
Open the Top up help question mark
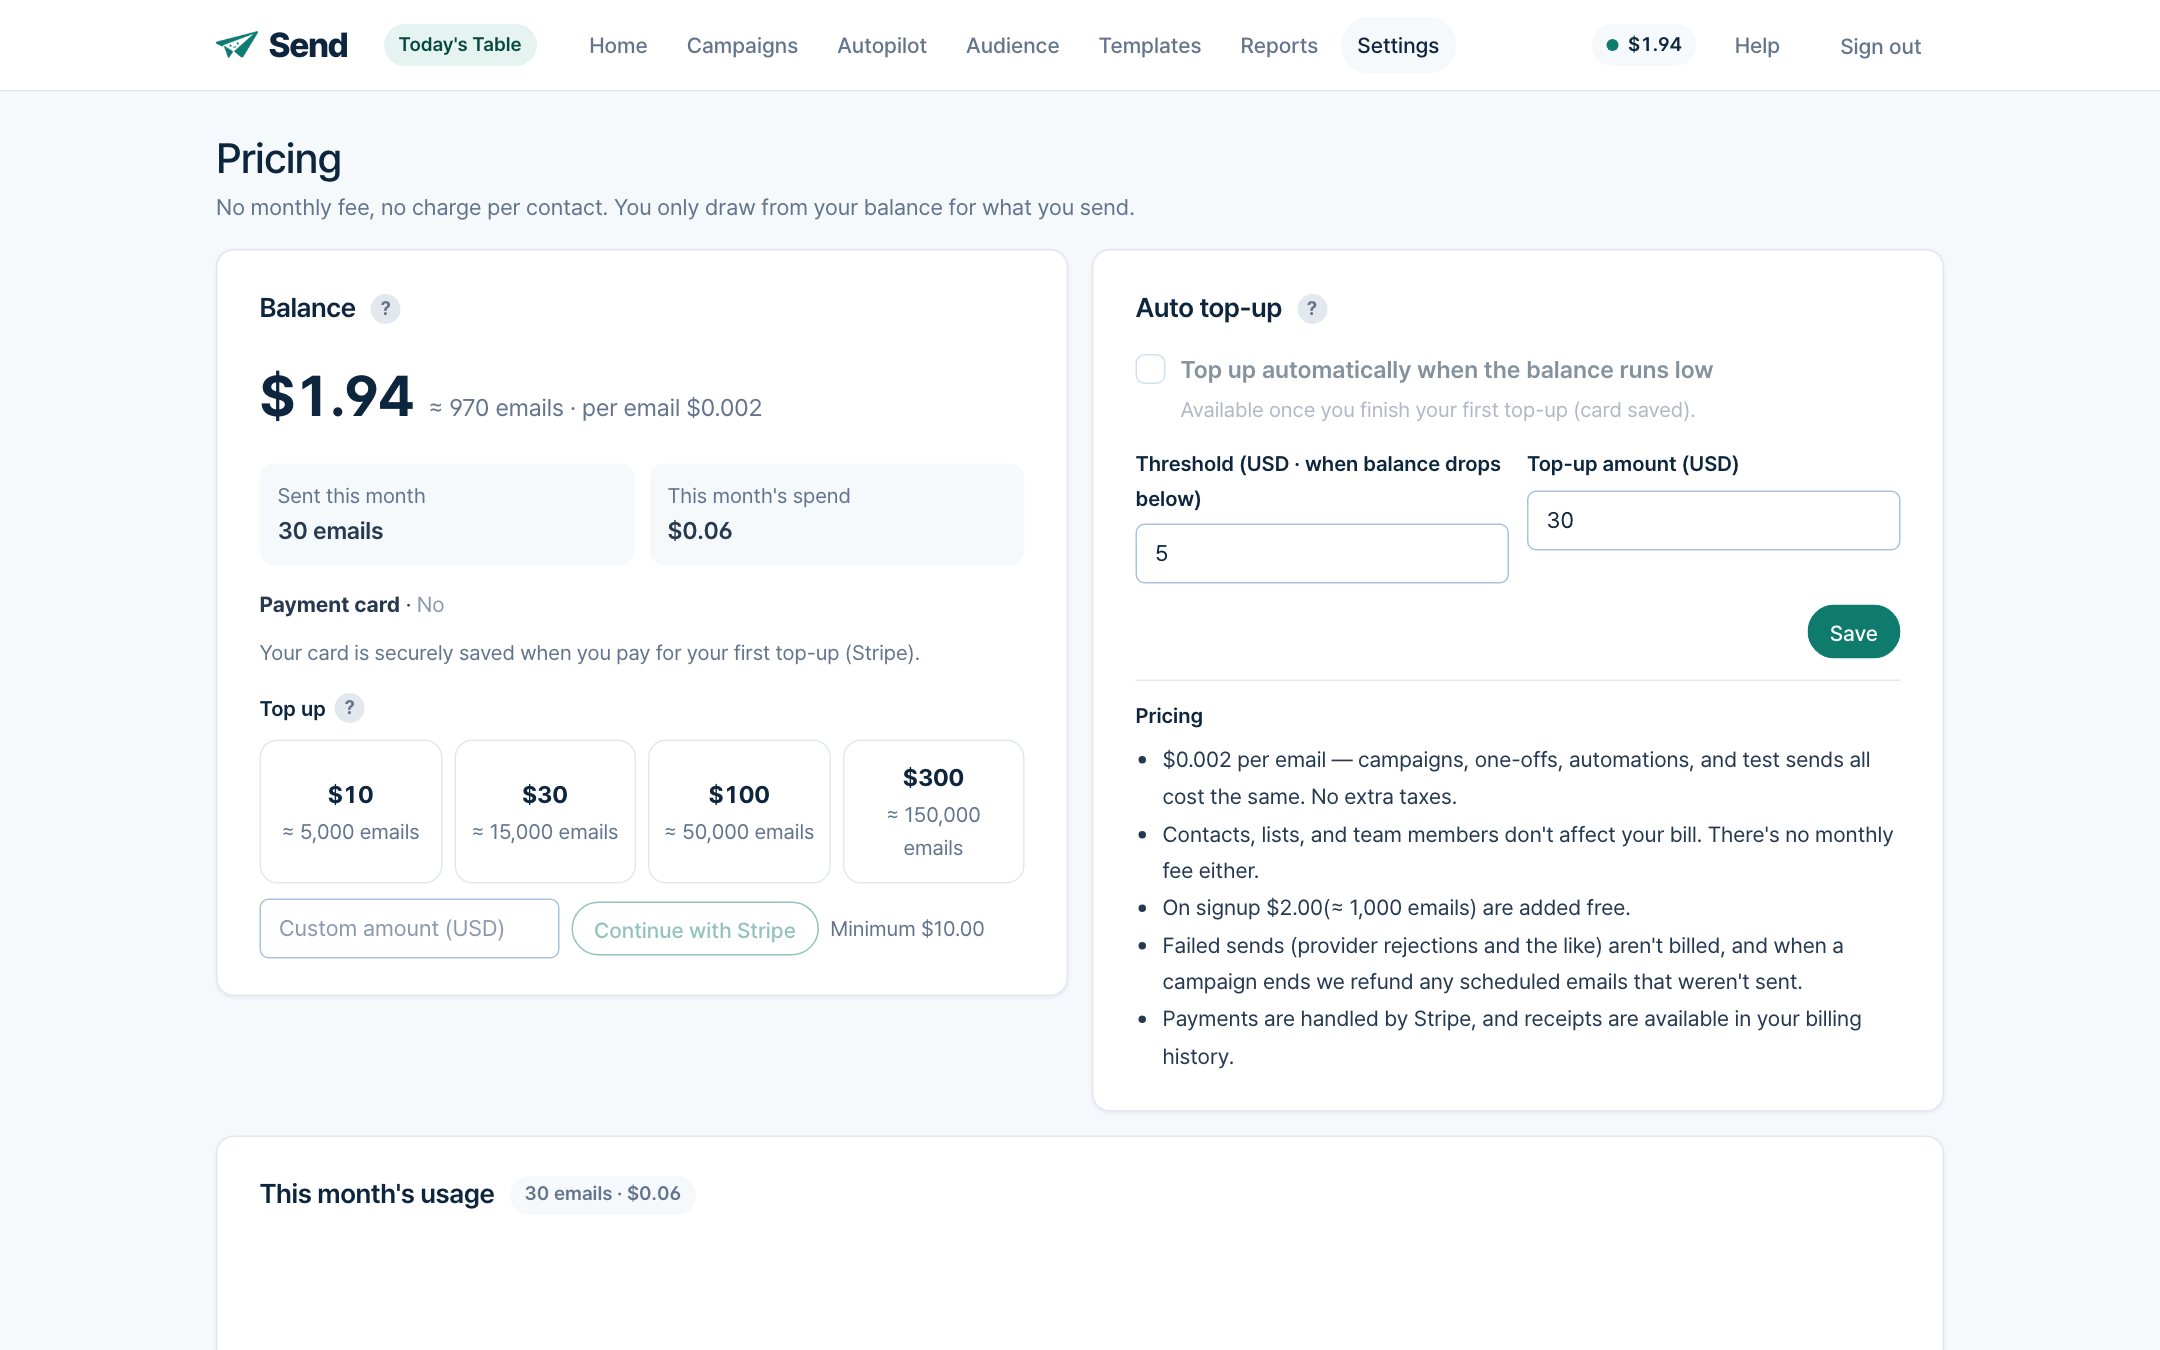(349, 708)
